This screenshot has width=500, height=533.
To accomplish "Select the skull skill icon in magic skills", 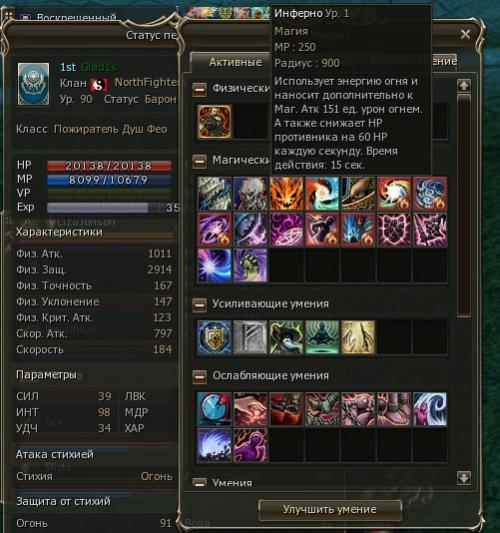I will coord(251,193).
